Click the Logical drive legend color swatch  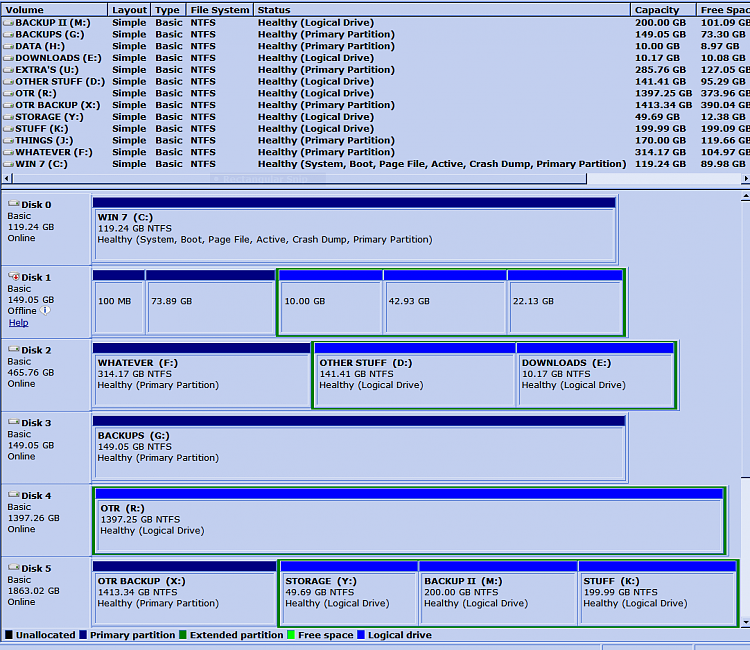point(361,635)
